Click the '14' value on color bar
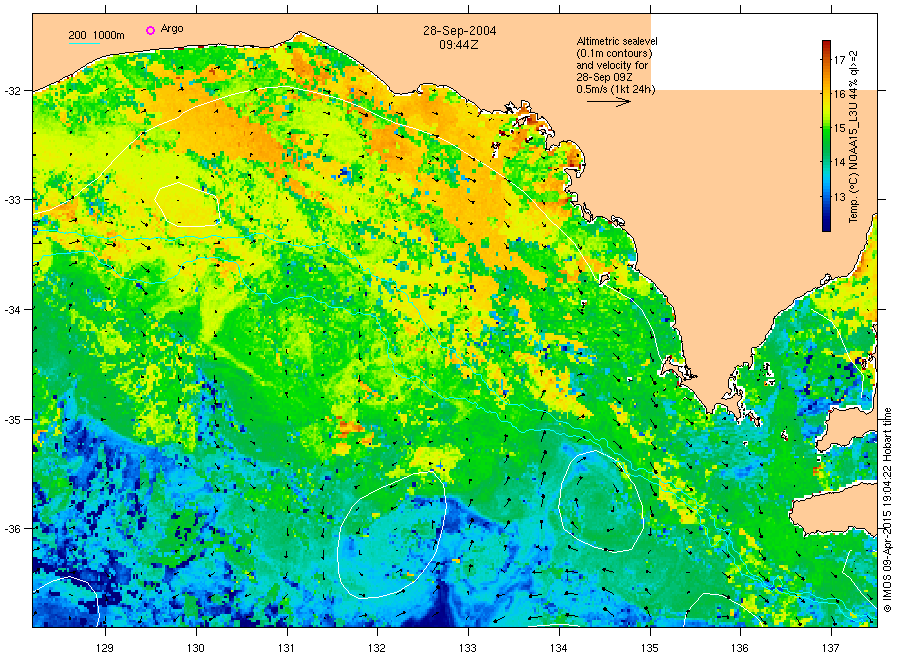The height and width of the screenshot is (660, 900). [839, 162]
